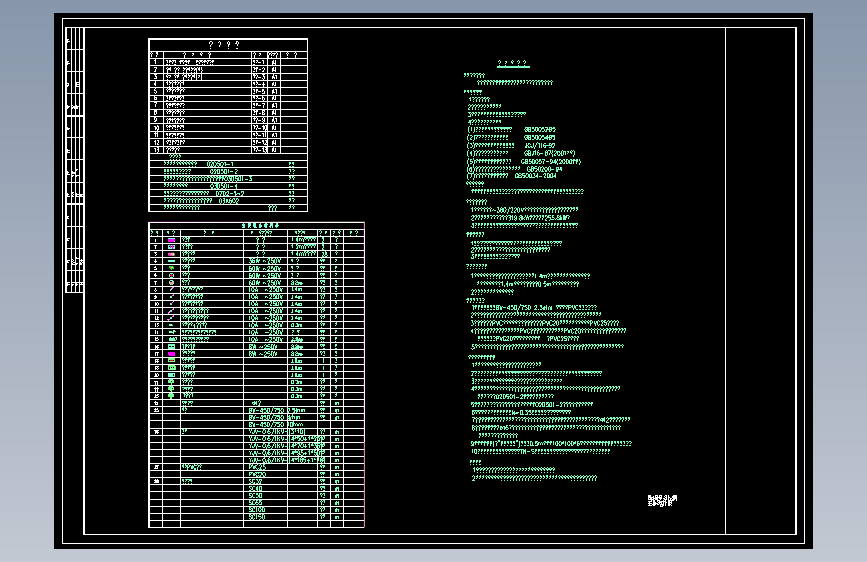
Task: Click the "PVC25" conduit cell
Action: (x=257, y=467)
